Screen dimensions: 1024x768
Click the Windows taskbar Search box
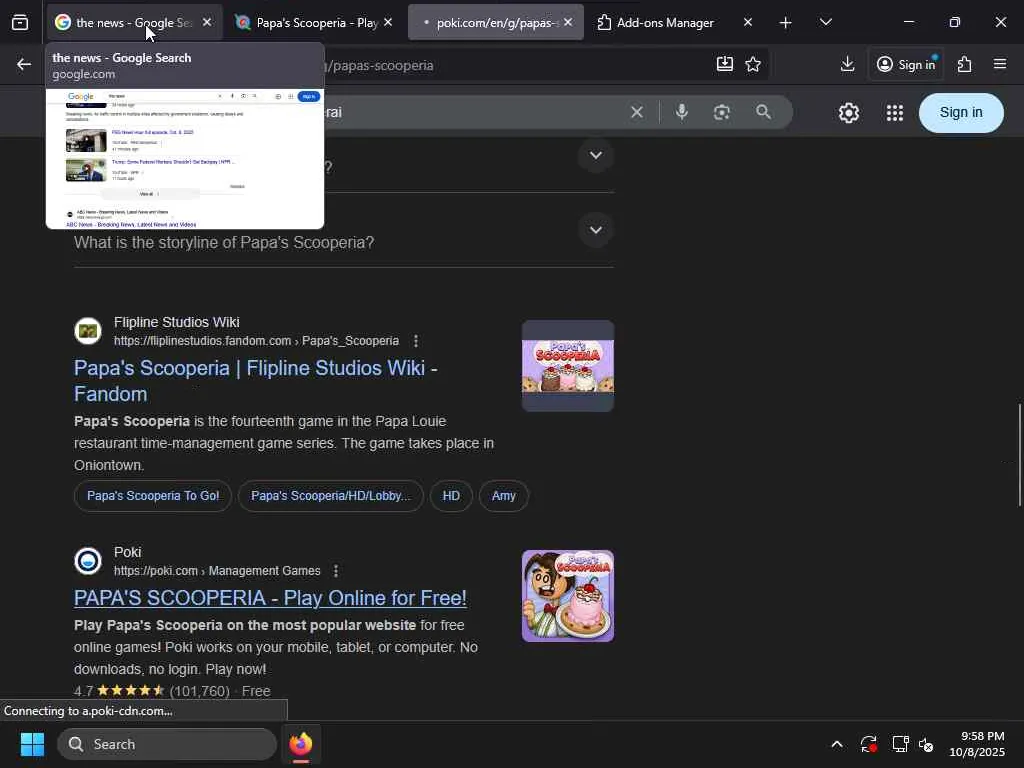[x=167, y=744]
